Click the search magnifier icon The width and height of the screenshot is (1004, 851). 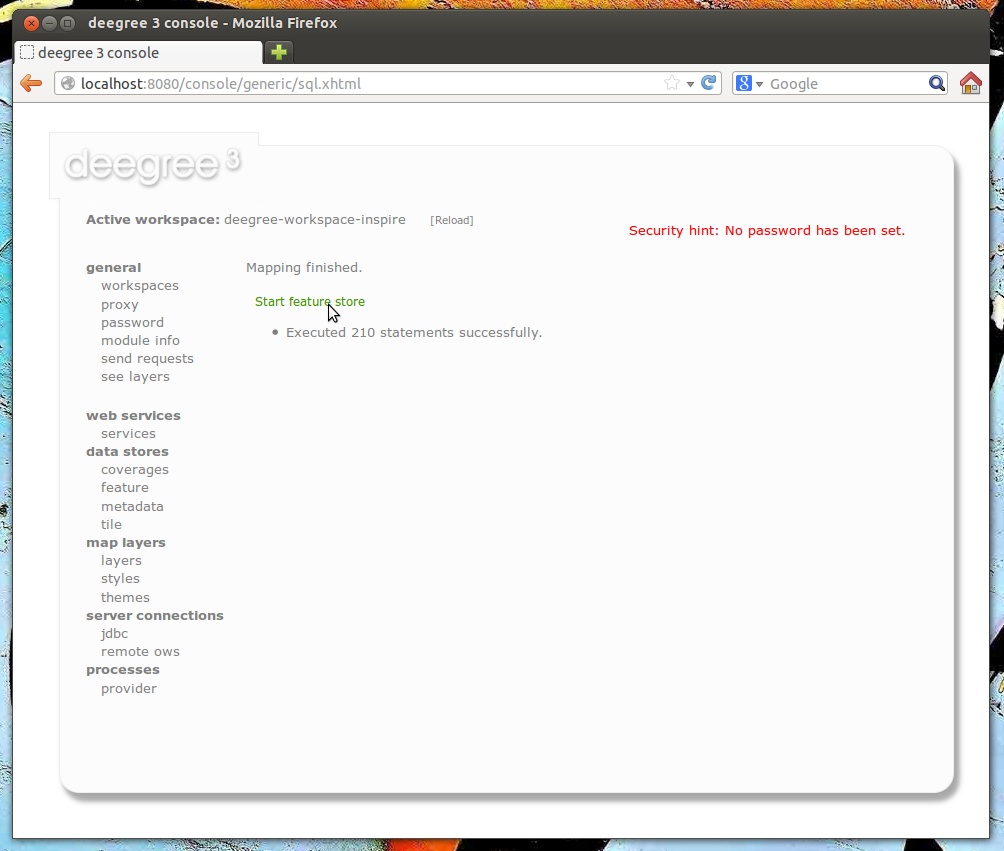click(x=936, y=84)
